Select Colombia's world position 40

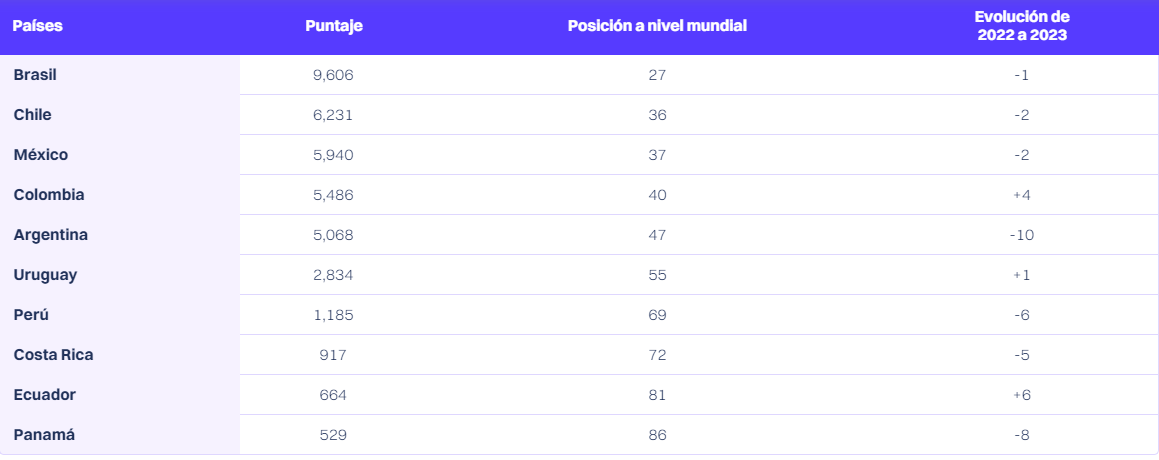point(657,195)
